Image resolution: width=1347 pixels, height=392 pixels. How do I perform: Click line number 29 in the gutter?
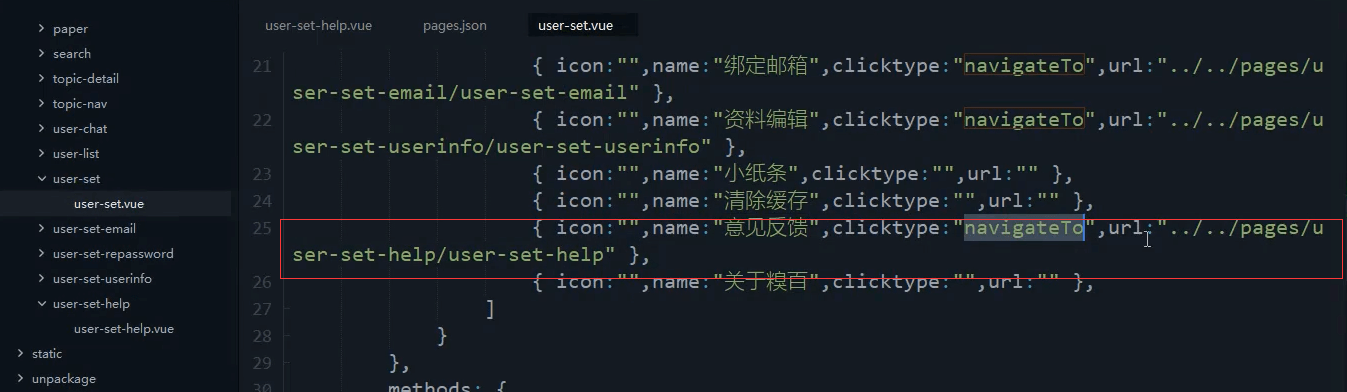tap(261, 364)
